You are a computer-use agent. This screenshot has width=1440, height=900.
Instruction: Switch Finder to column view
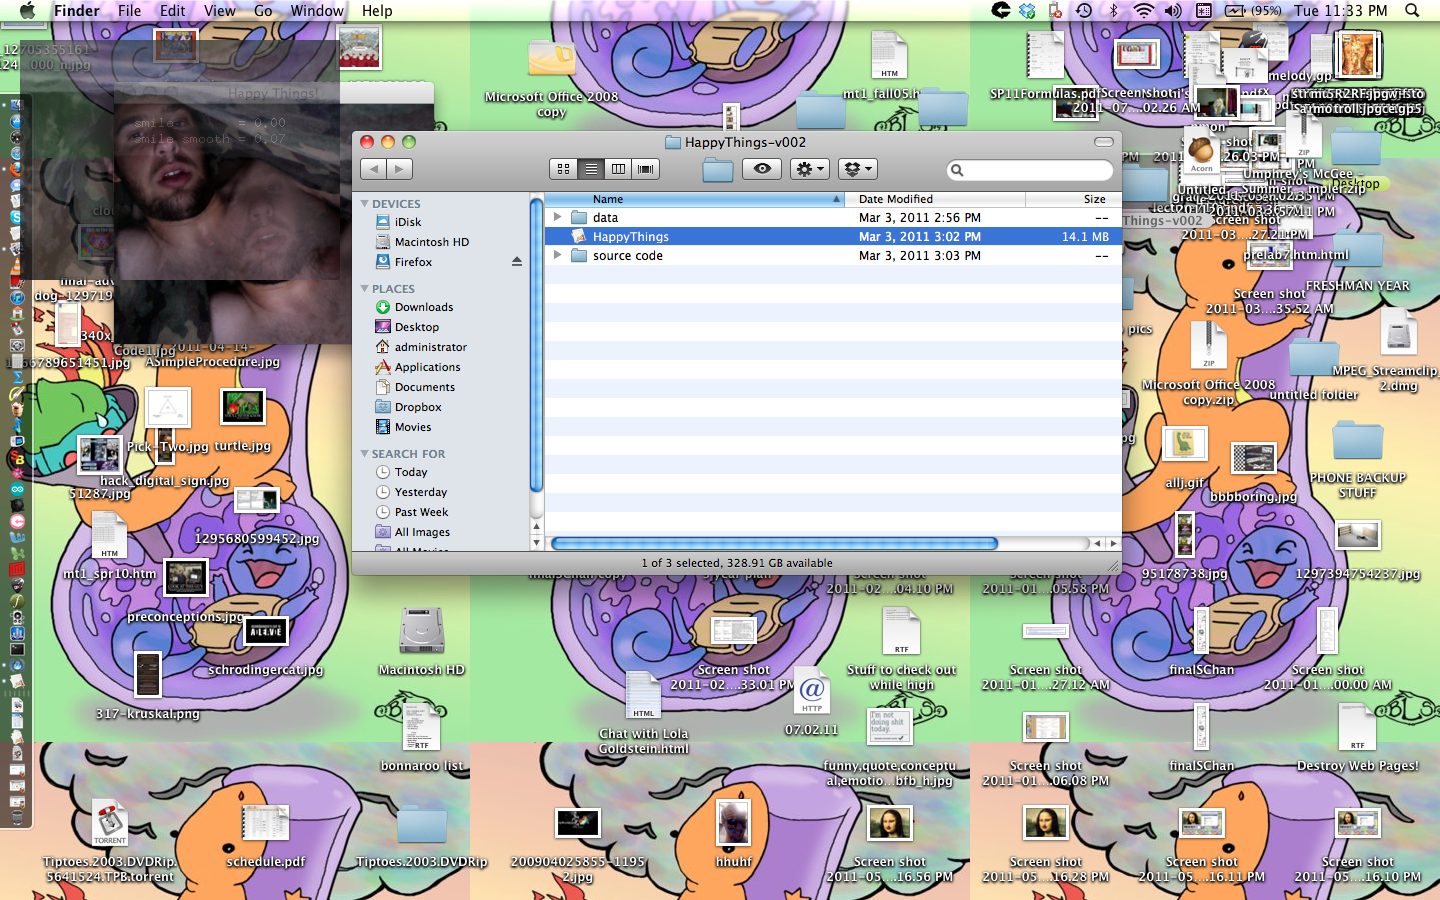point(618,169)
